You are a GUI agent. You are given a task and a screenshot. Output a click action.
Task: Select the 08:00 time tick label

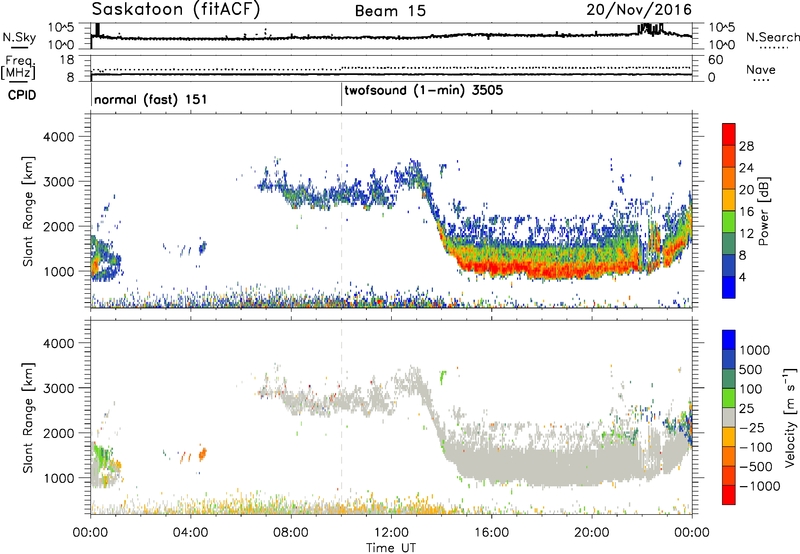click(x=291, y=533)
